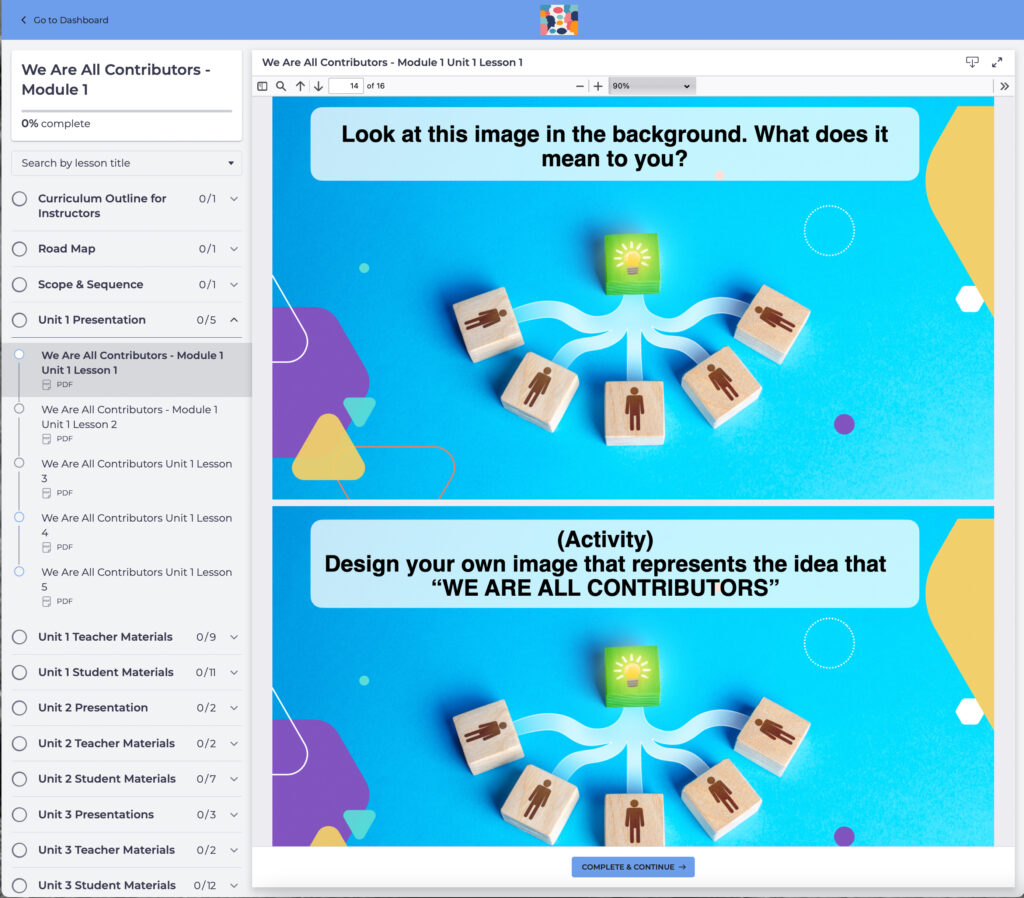Screen dimensions: 1024x898
Task: Open the 90% zoom level dropdown
Action: (651, 87)
